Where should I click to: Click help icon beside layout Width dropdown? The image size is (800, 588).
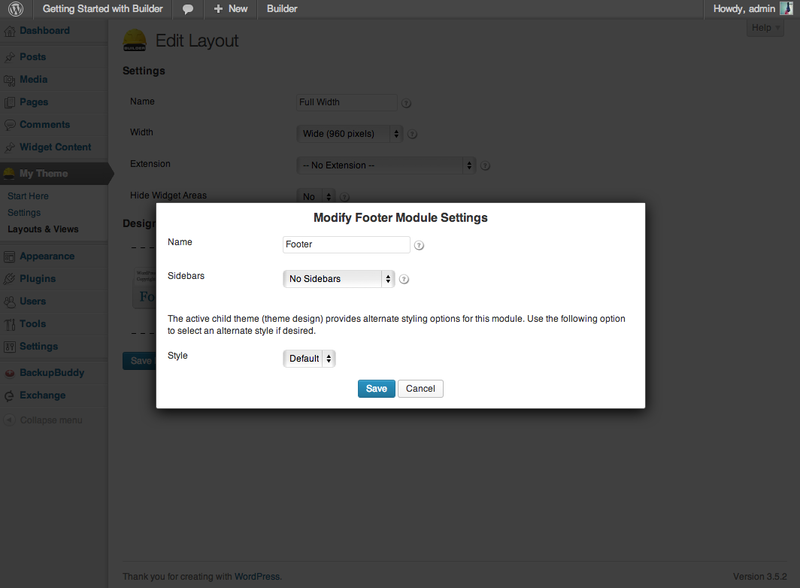412,134
